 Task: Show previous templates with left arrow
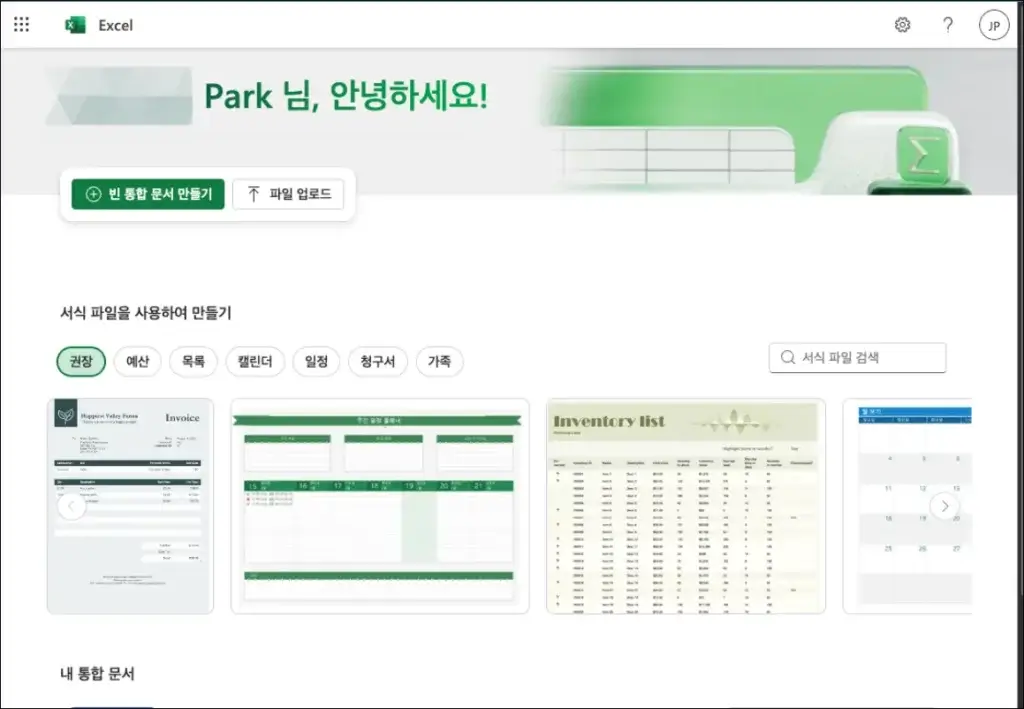[72, 506]
